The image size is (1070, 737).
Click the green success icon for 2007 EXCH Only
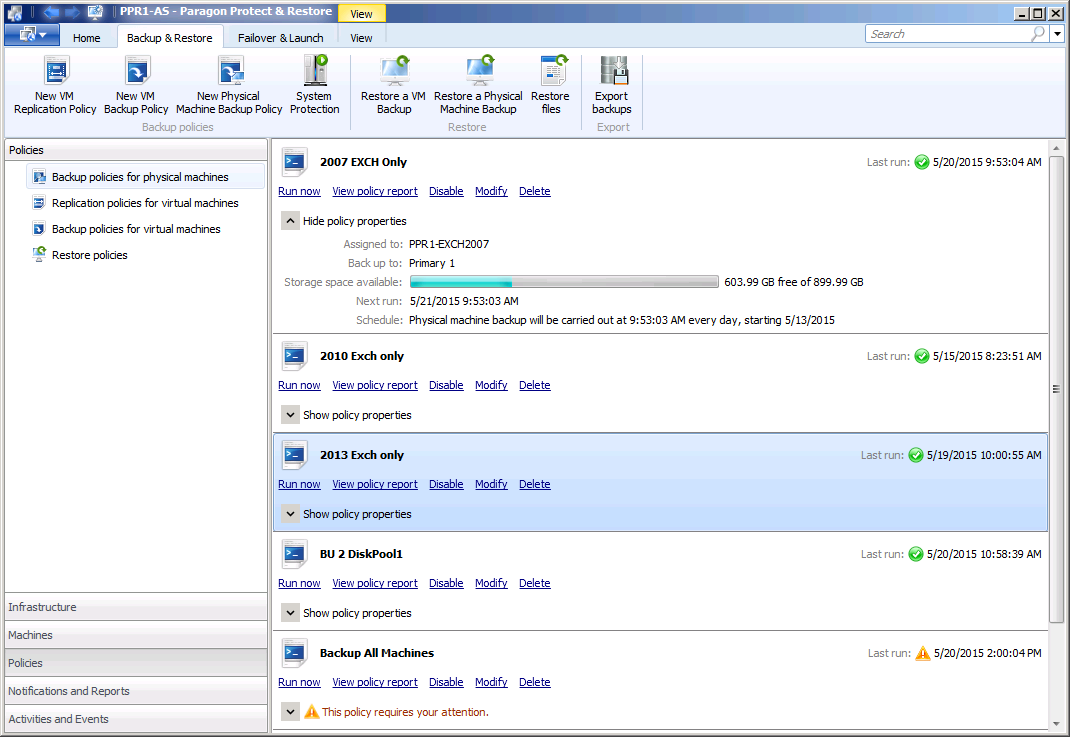921,162
